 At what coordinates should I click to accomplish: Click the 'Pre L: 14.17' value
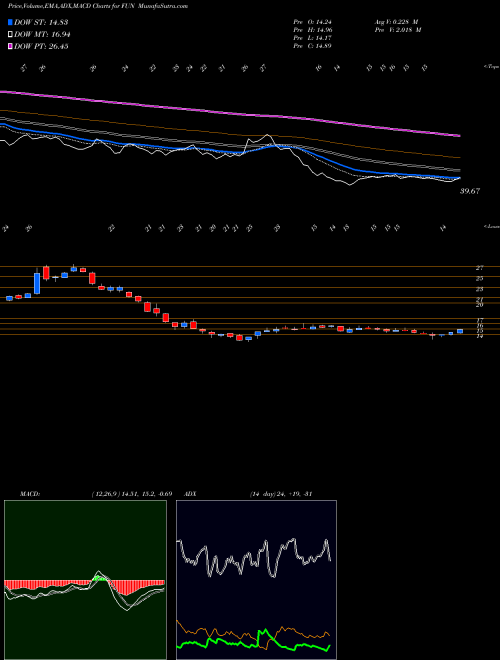(x=313, y=38)
